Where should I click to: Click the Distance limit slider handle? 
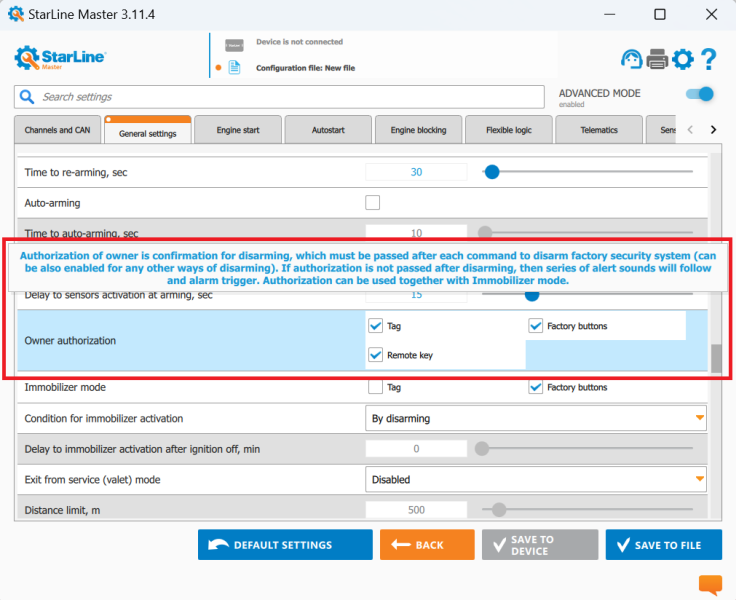click(498, 510)
